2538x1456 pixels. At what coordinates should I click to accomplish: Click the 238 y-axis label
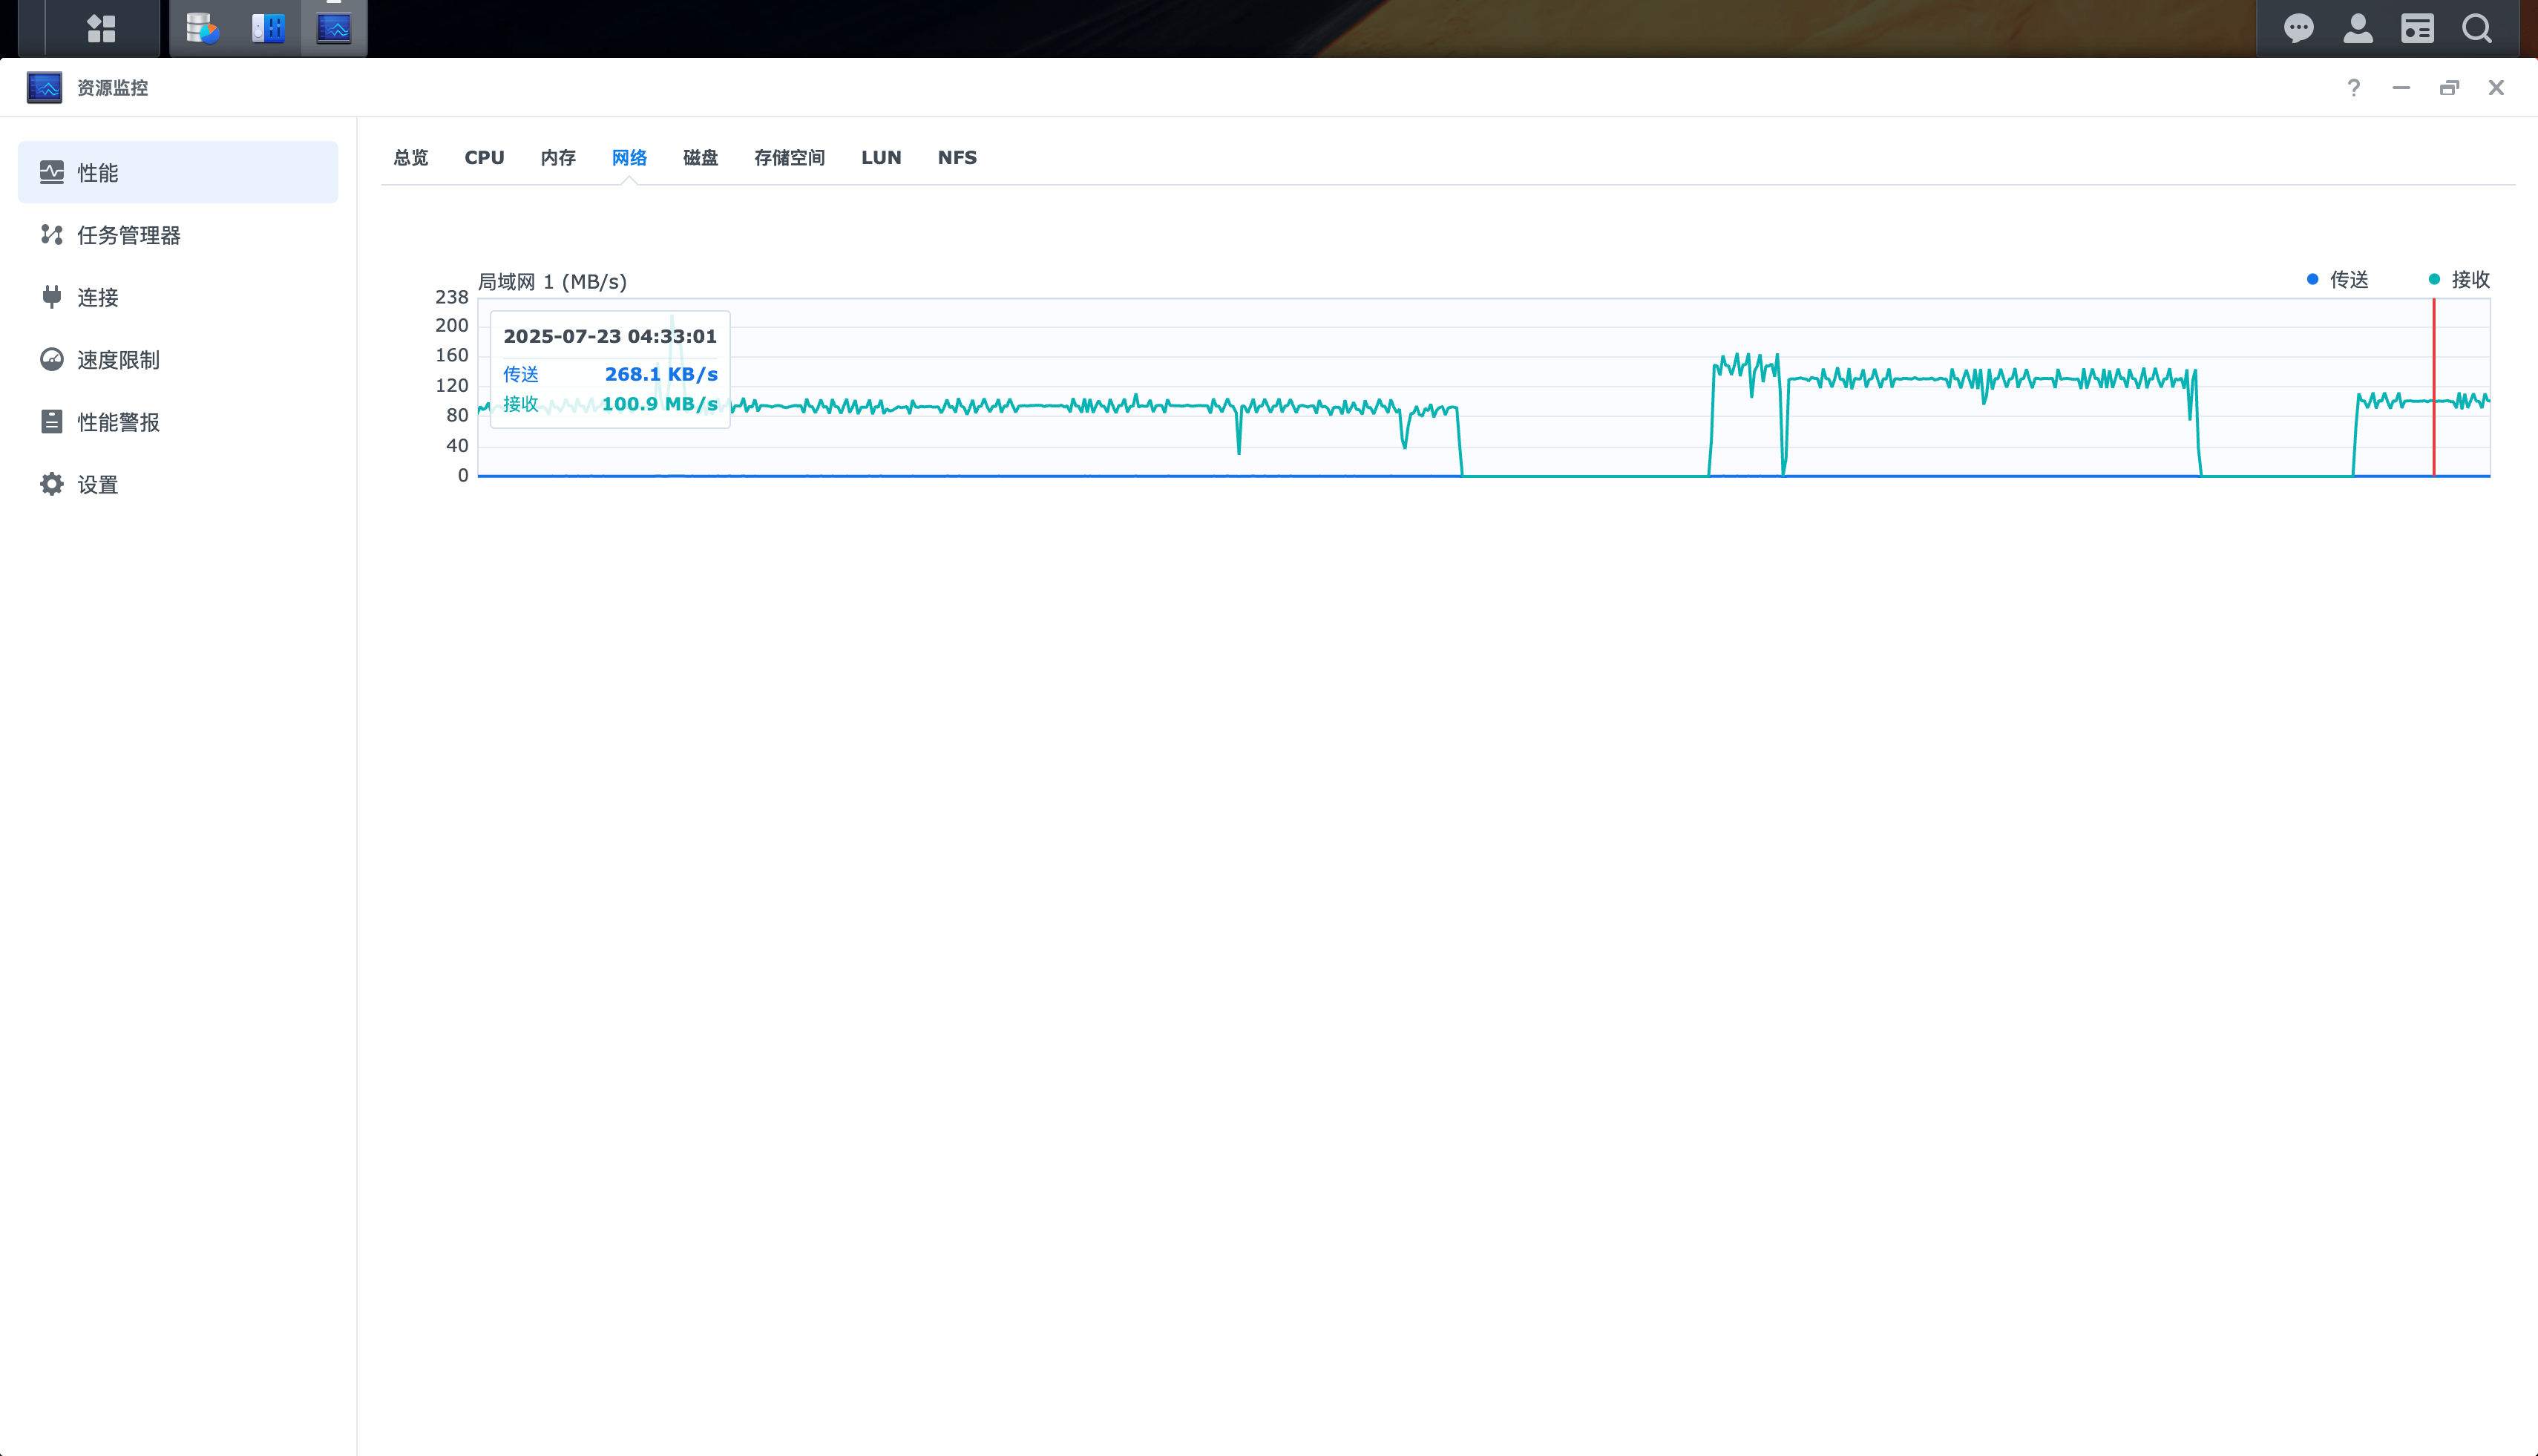[x=451, y=297]
